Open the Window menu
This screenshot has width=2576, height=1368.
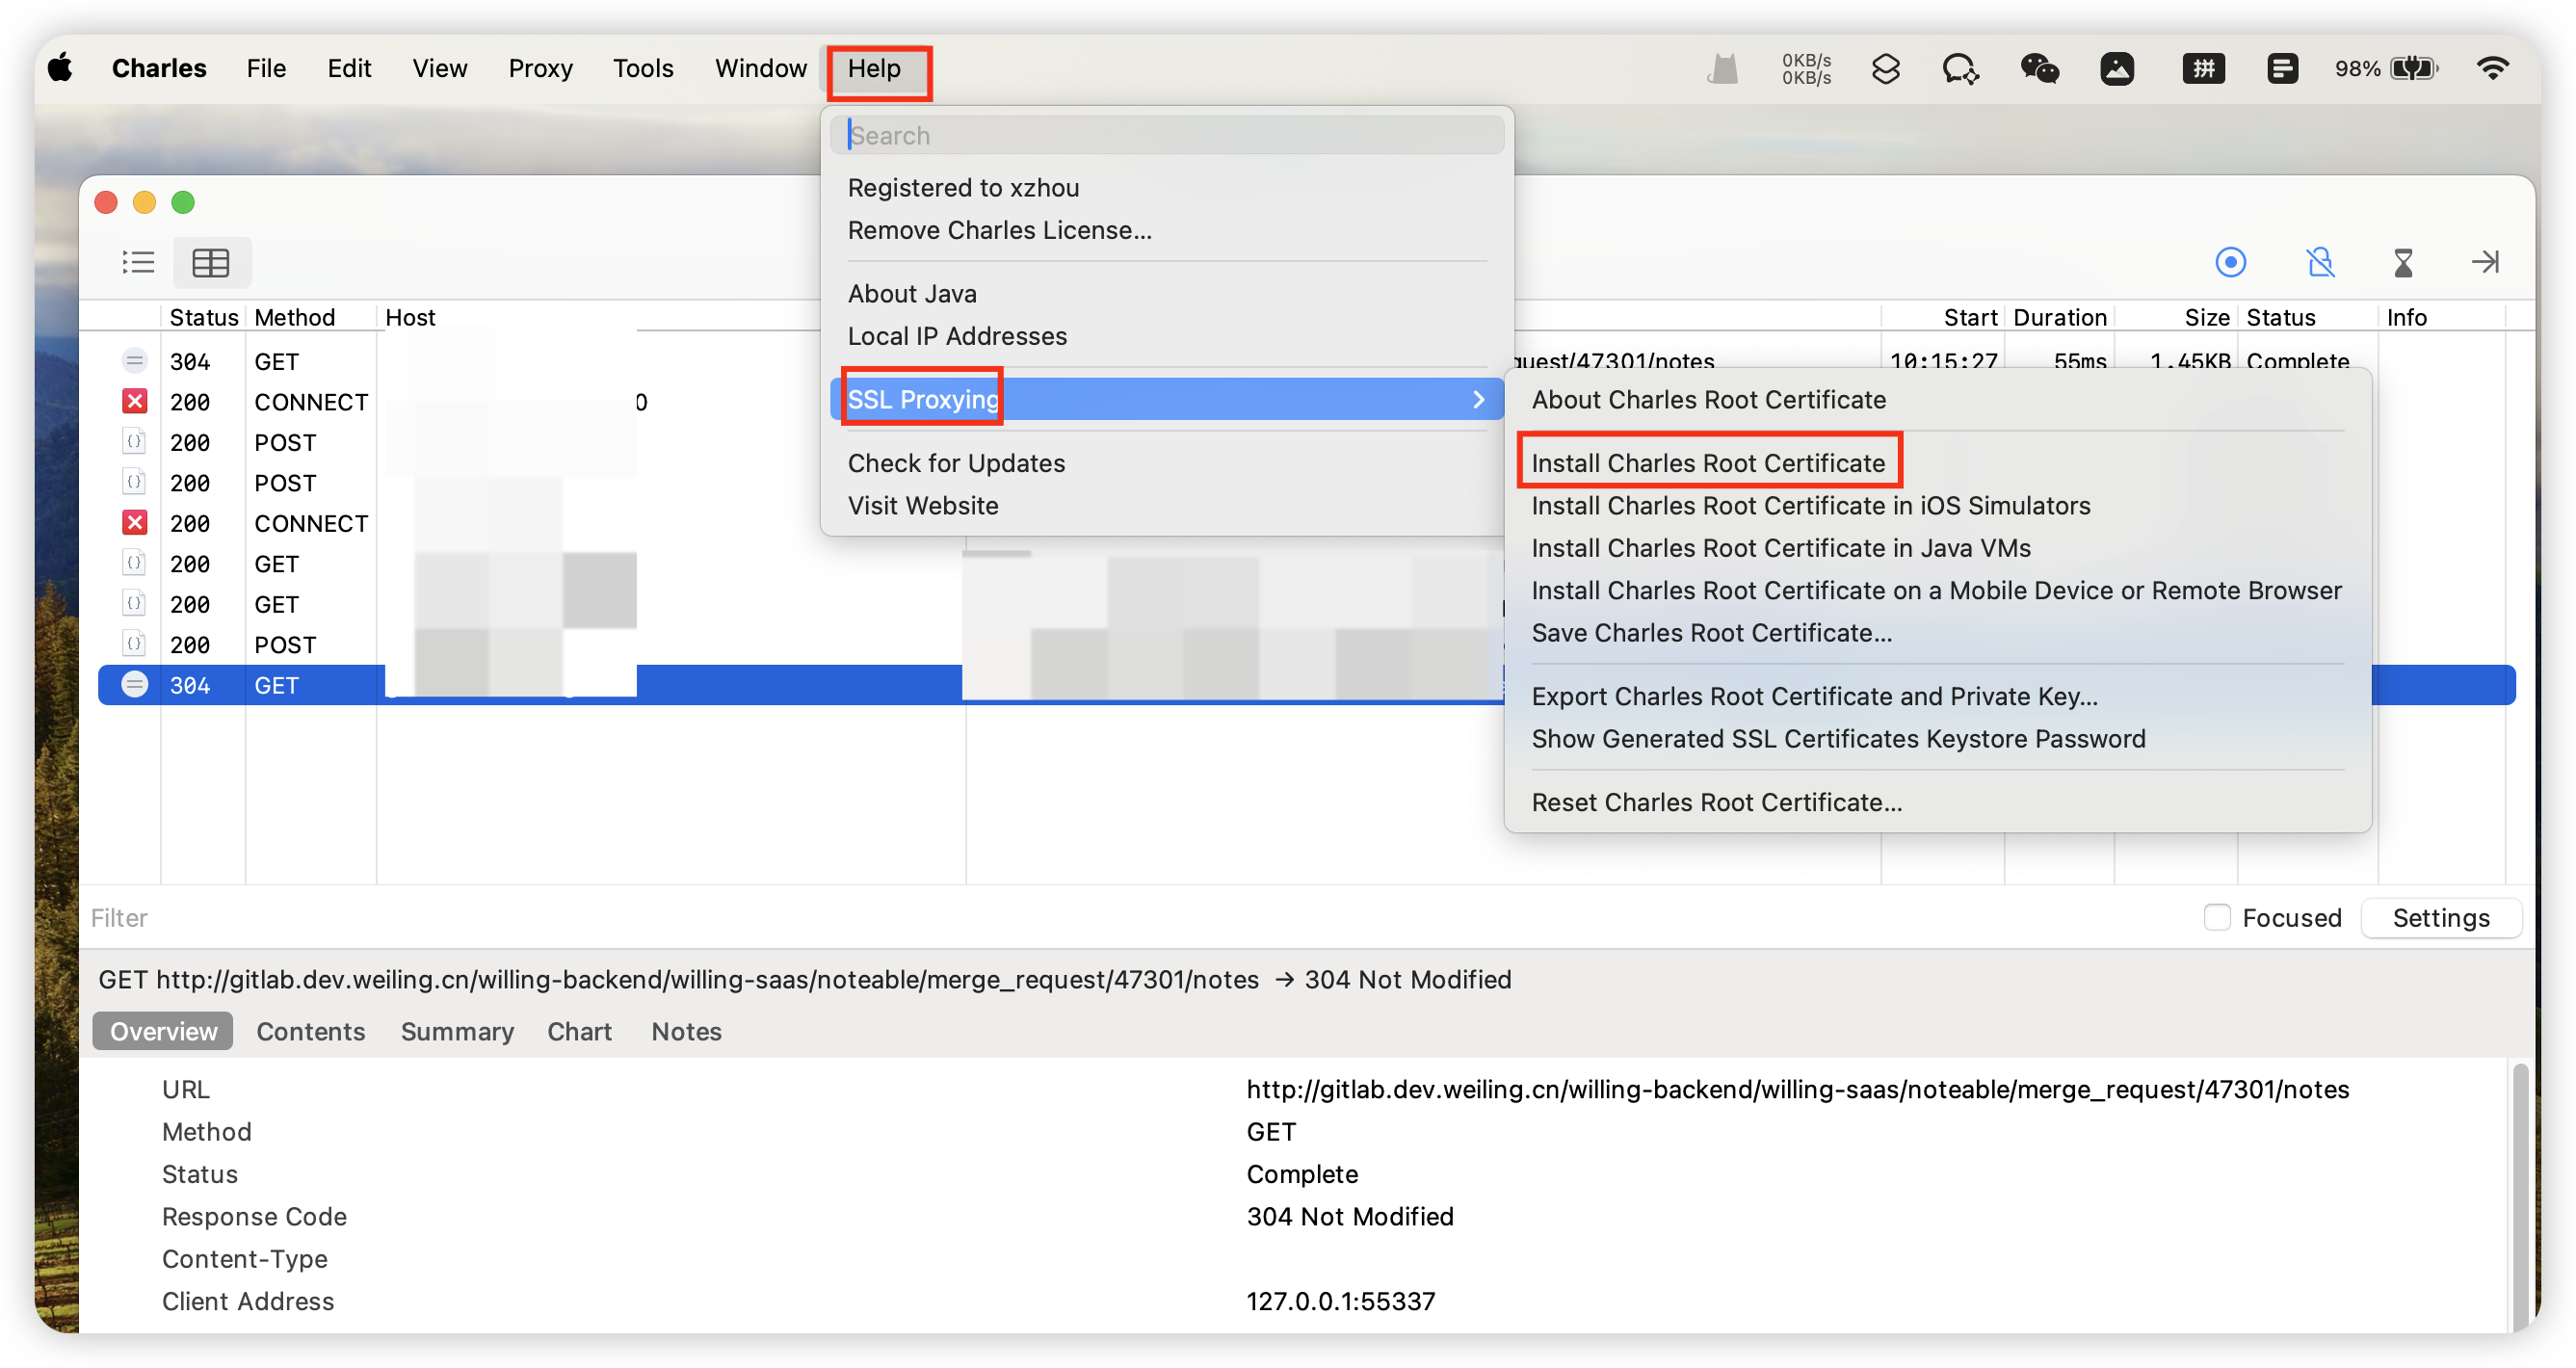(760, 68)
